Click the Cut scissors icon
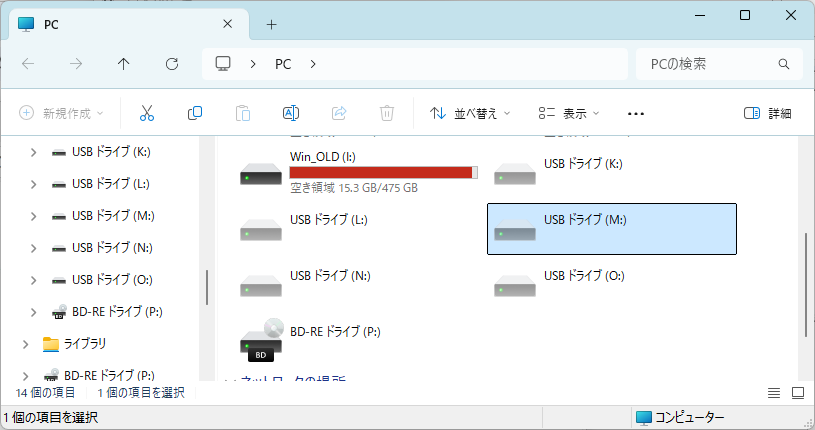 (x=147, y=113)
